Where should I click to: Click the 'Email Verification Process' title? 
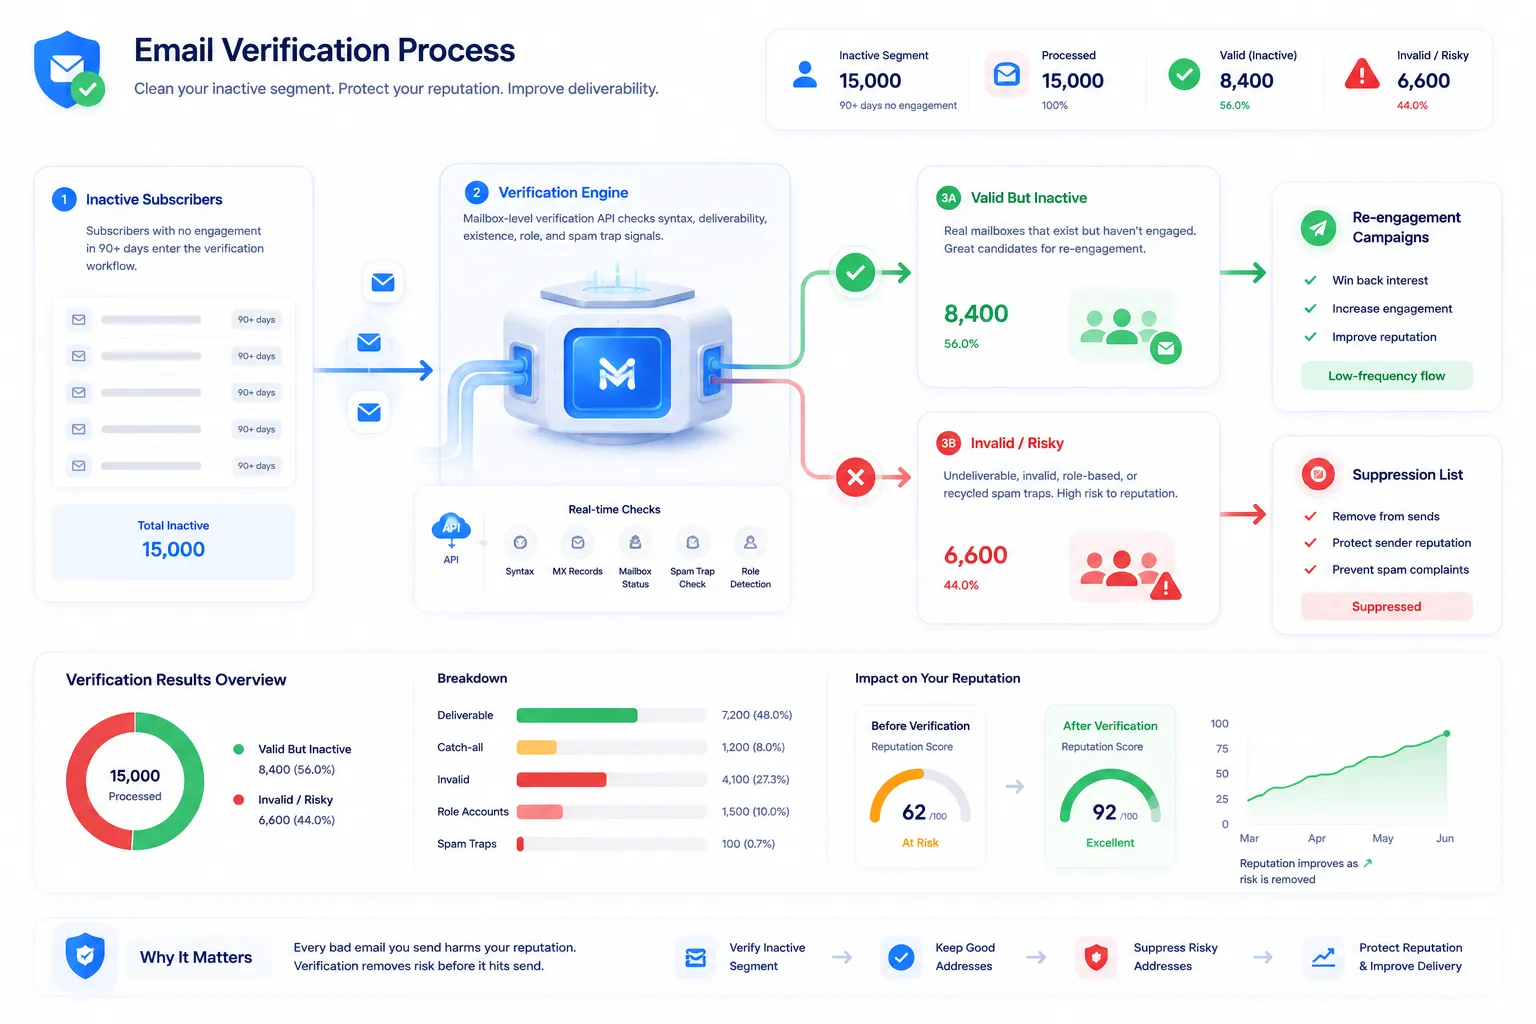pyautogui.click(x=325, y=50)
